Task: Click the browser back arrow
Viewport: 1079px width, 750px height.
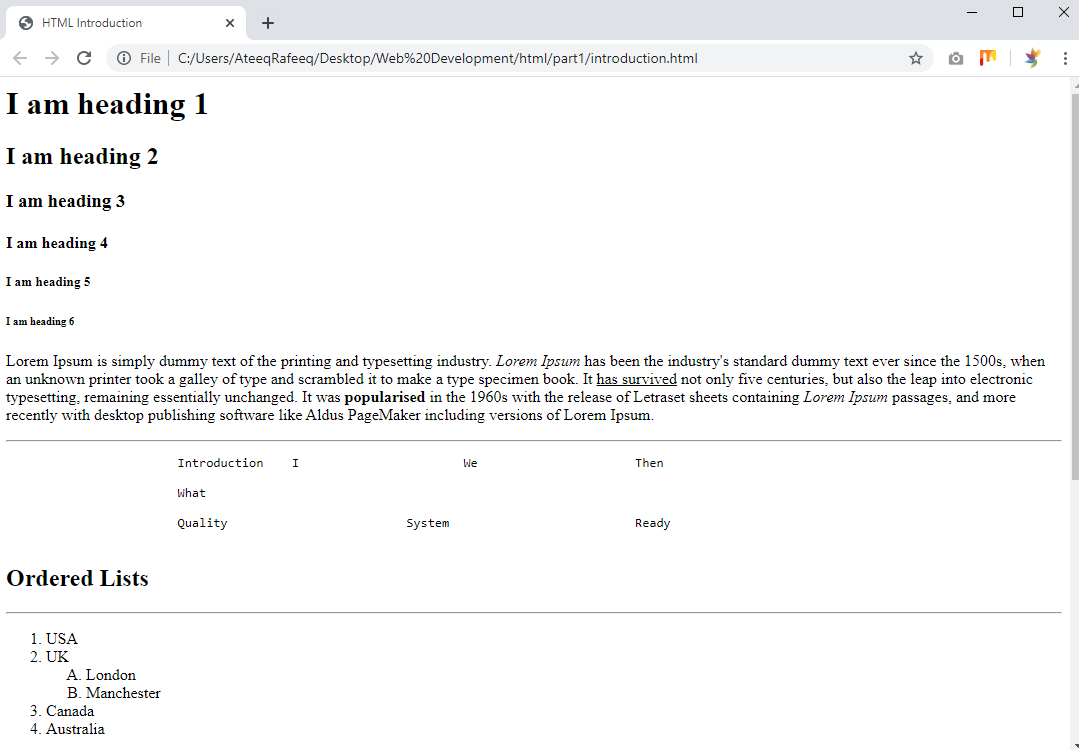Action: coord(20,58)
